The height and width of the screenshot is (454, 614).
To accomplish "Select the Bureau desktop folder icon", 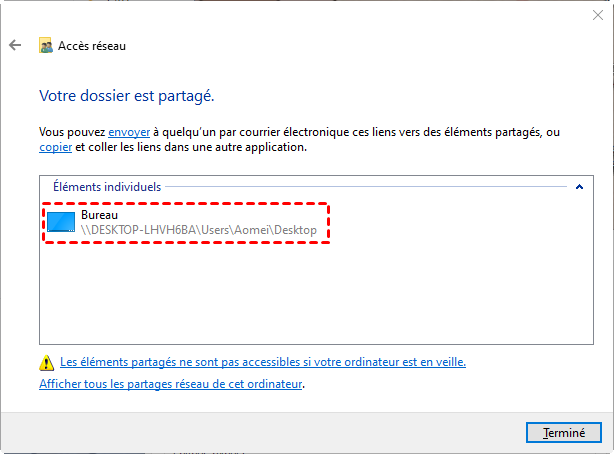I will [62, 222].
